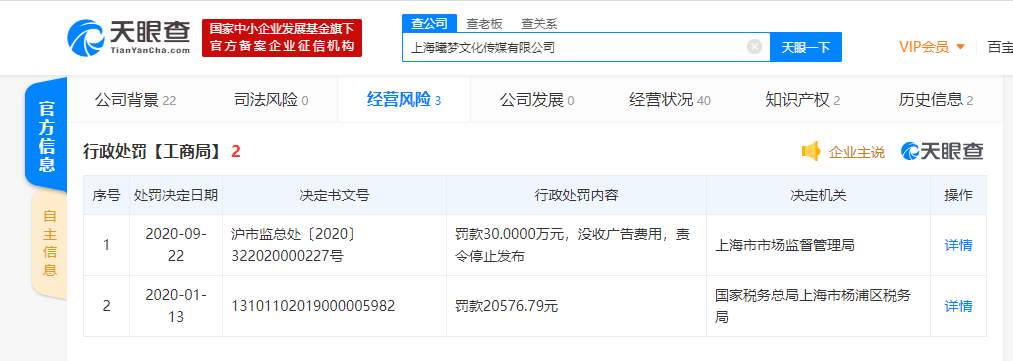Click document number 1310110201900005982
The image size is (1013, 361).
[x=313, y=306]
